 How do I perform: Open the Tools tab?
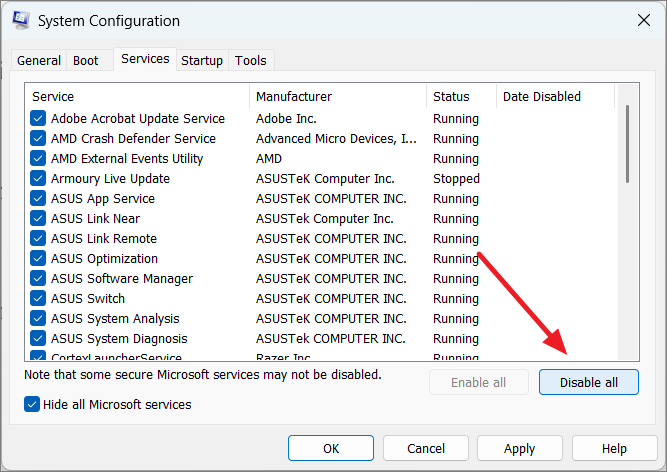250,60
